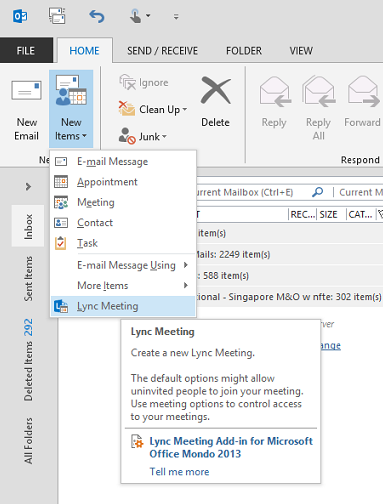Click the Appointment calendar icon in menu
This screenshot has width=383, height=504.
tap(61, 182)
